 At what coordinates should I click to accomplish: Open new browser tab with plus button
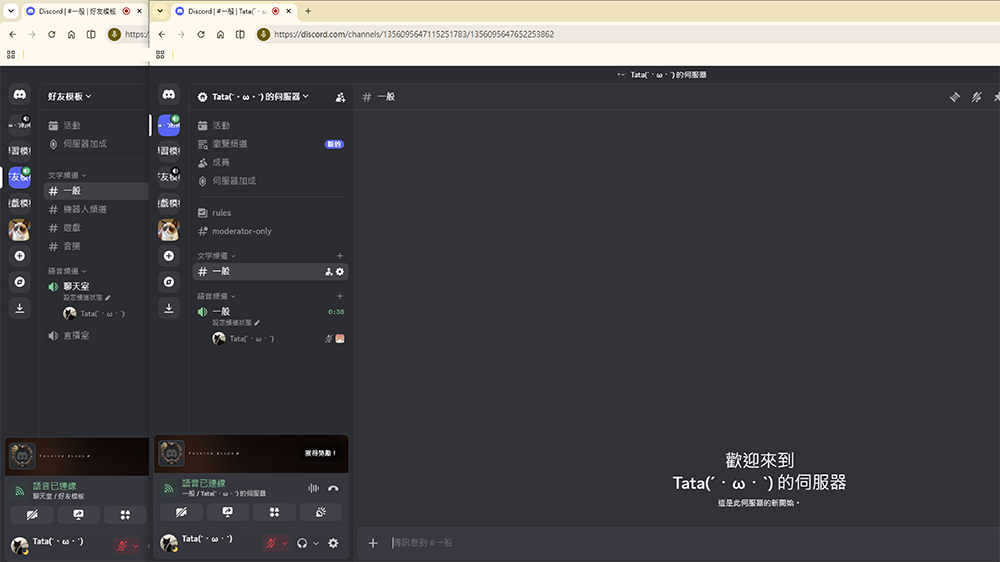[x=308, y=11]
